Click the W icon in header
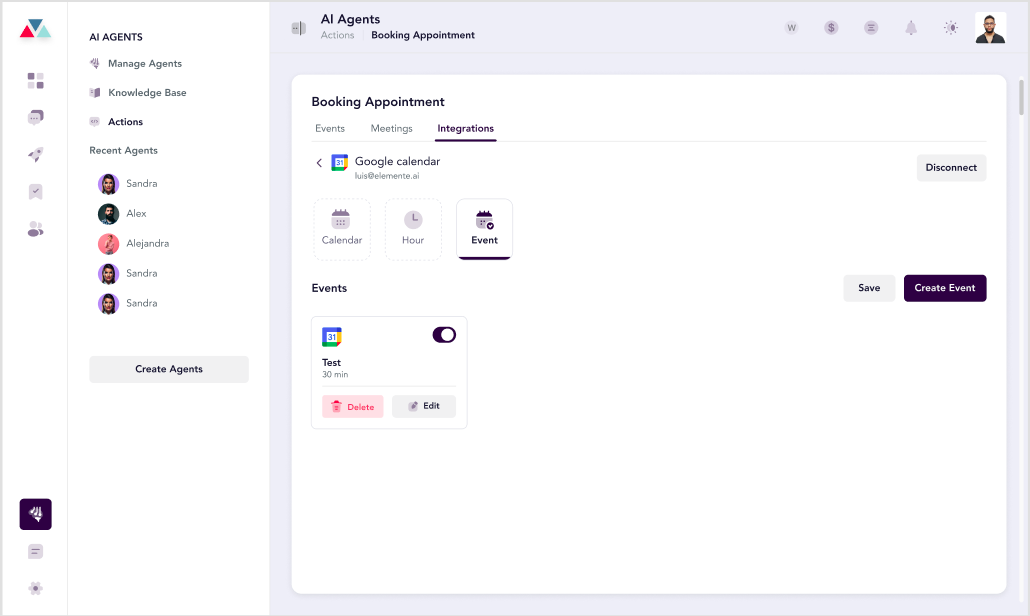The height and width of the screenshot is (616, 1030). click(792, 28)
